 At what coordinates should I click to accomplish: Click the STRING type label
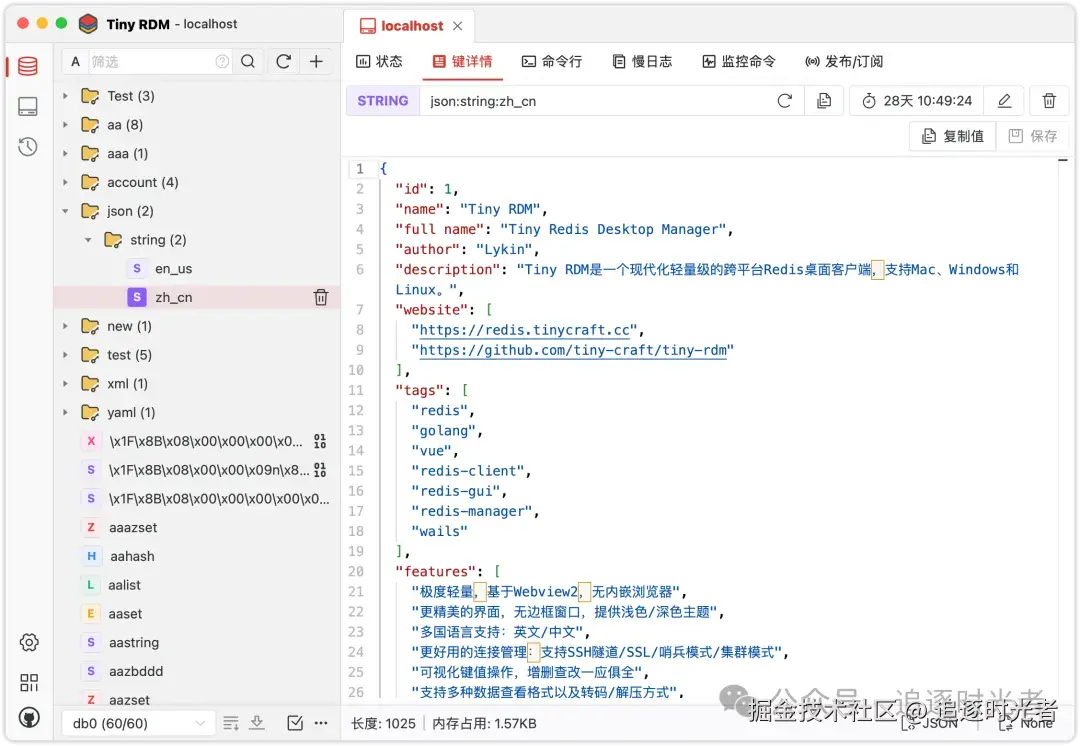click(x=382, y=101)
